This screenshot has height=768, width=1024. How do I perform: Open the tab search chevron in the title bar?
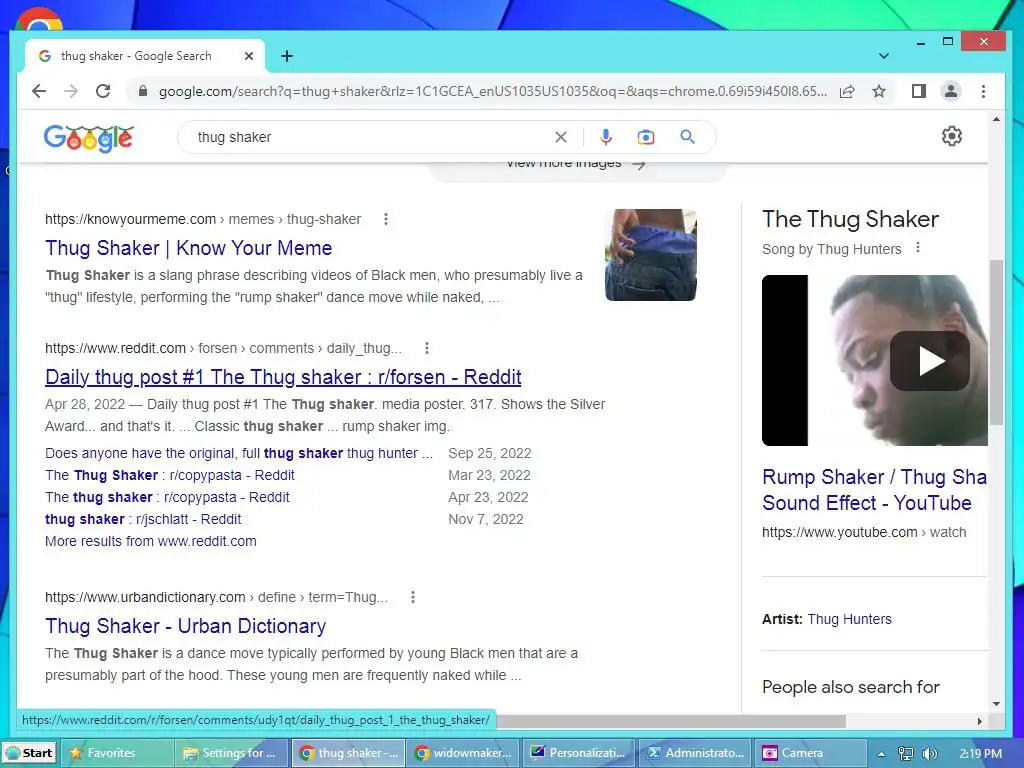point(884,56)
